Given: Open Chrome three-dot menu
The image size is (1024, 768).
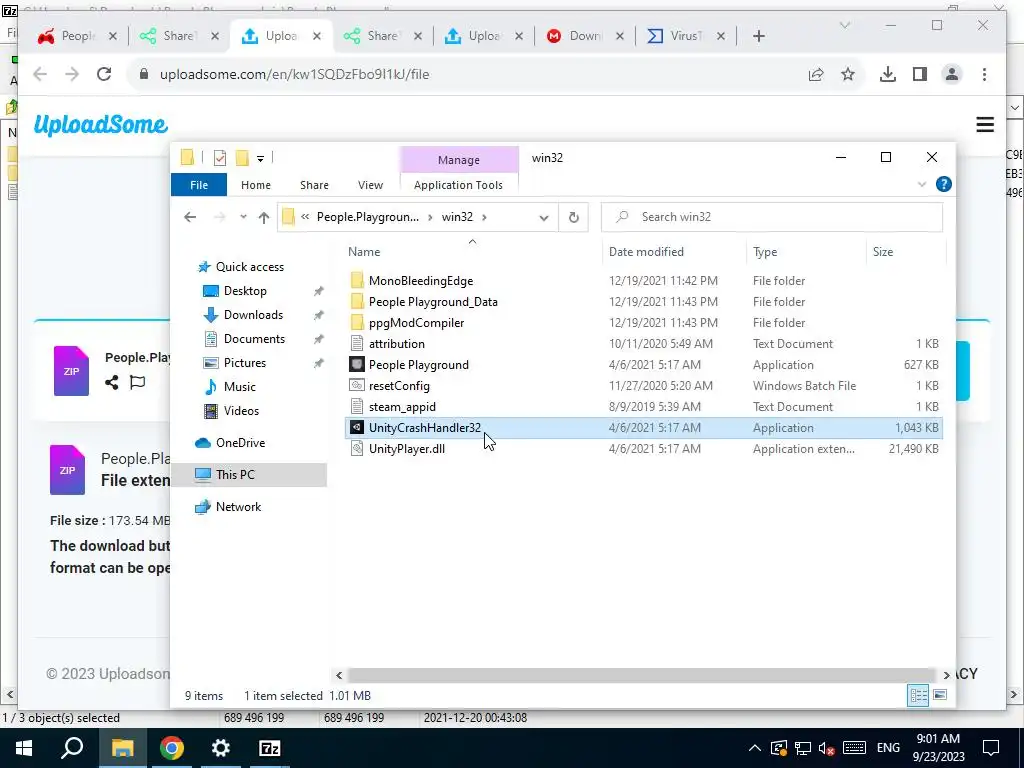Looking at the screenshot, I should 984,74.
